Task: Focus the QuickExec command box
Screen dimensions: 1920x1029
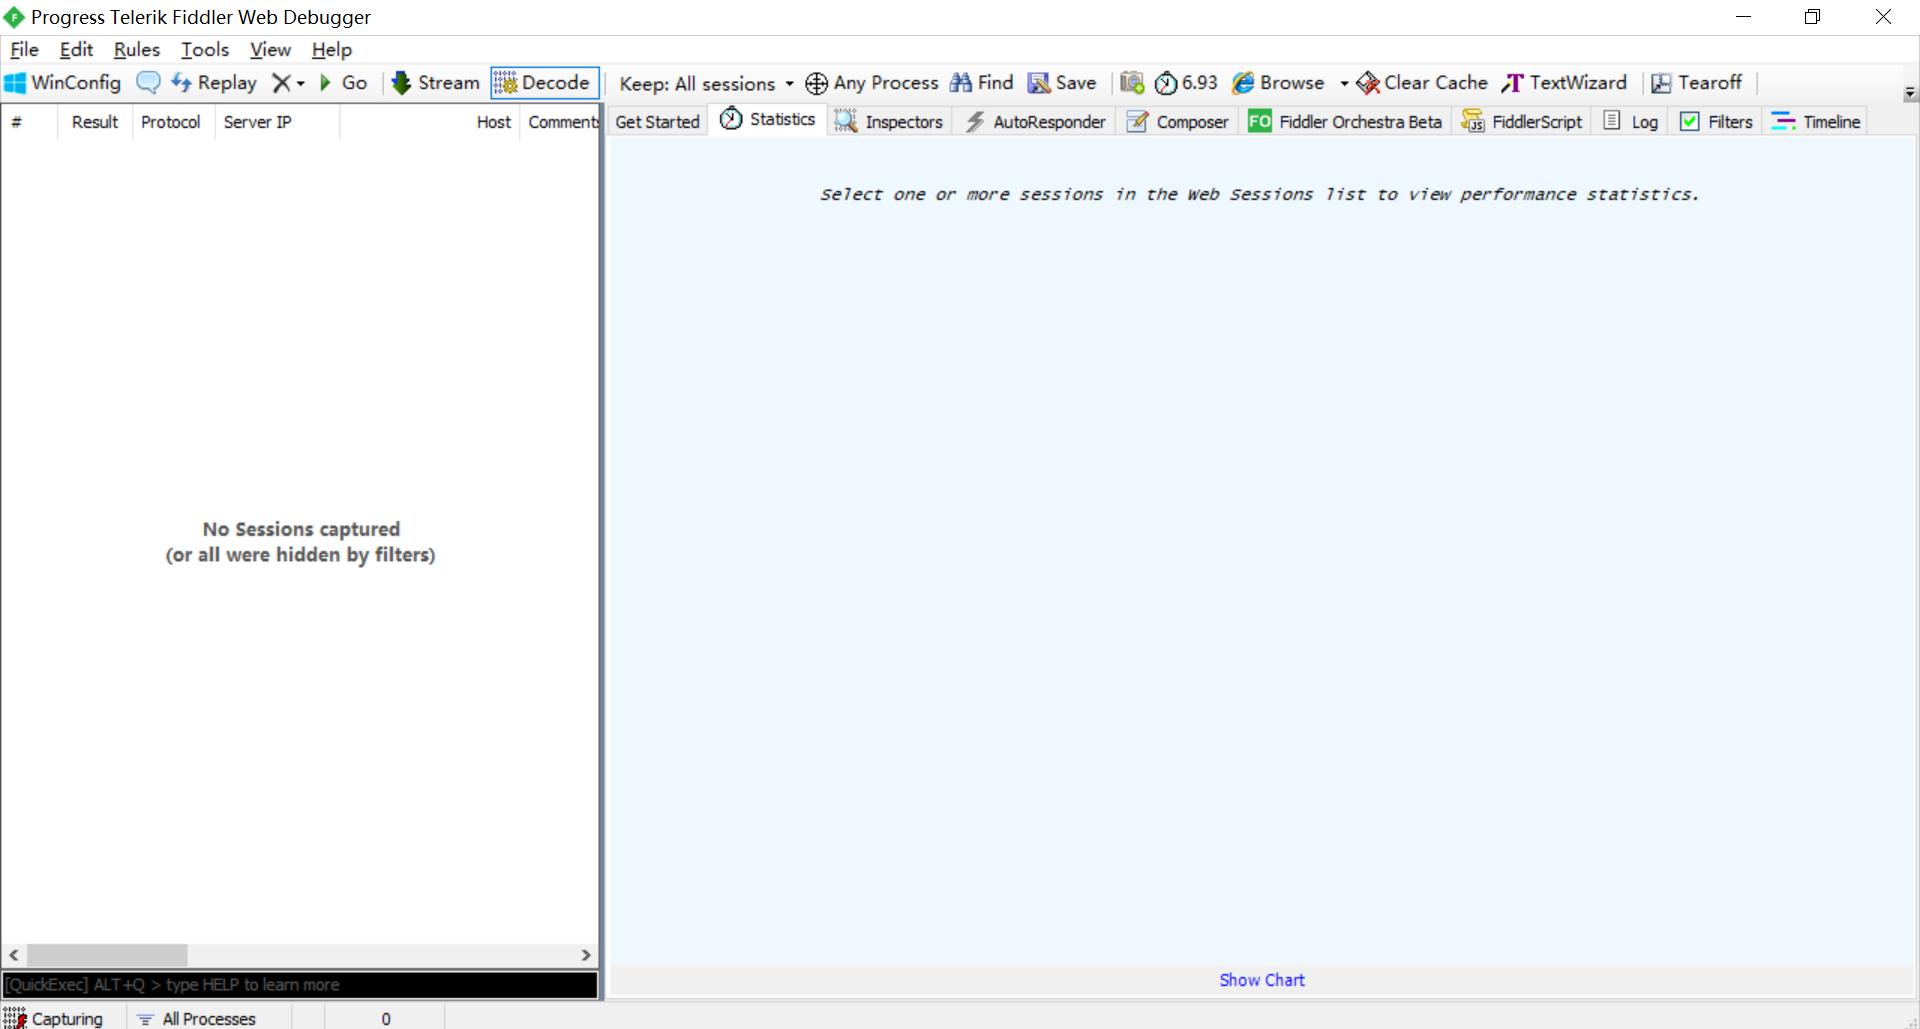Action: coord(300,985)
